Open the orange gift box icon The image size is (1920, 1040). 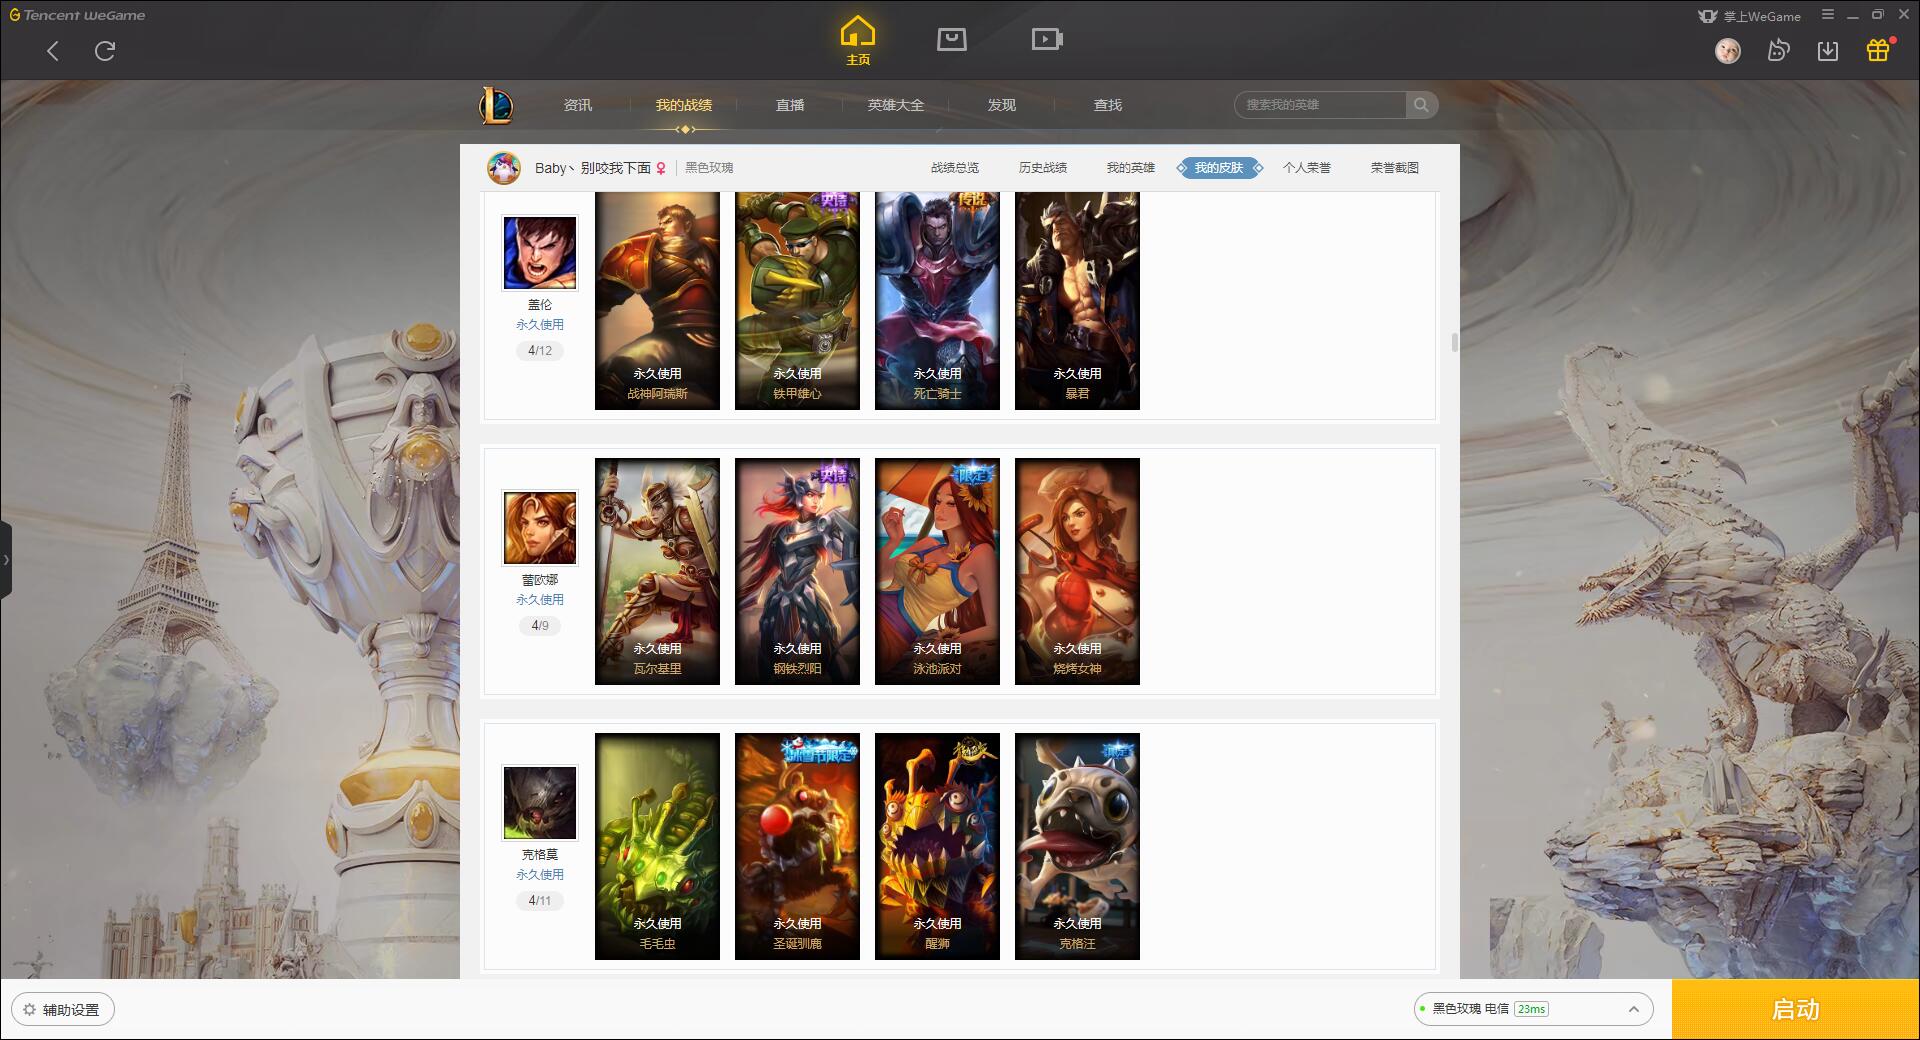pos(1878,50)
